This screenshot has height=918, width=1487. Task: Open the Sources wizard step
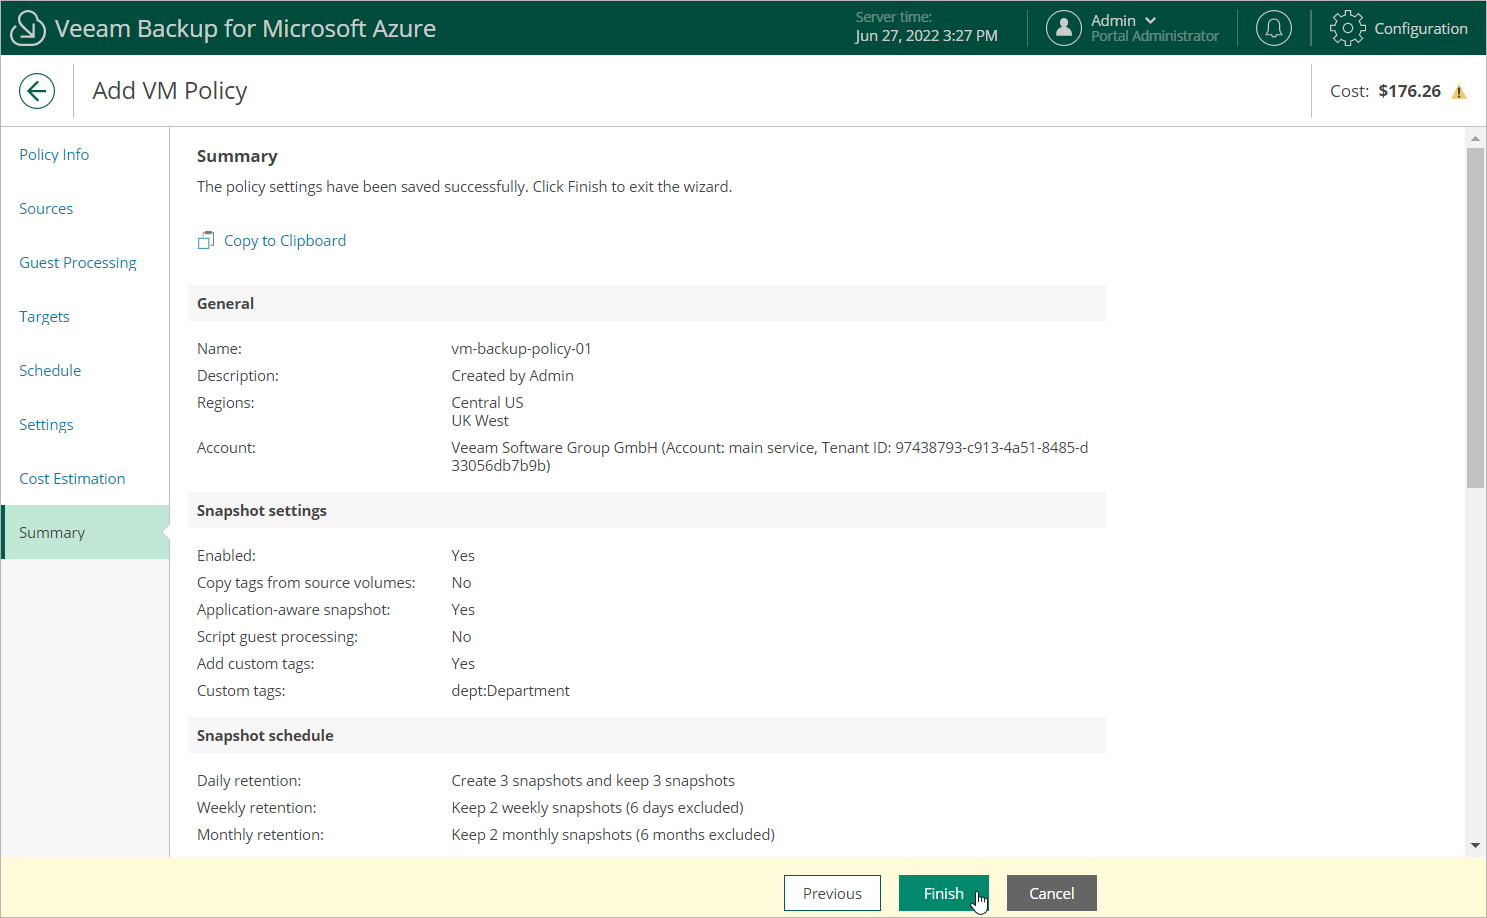[x=46, y=209]
